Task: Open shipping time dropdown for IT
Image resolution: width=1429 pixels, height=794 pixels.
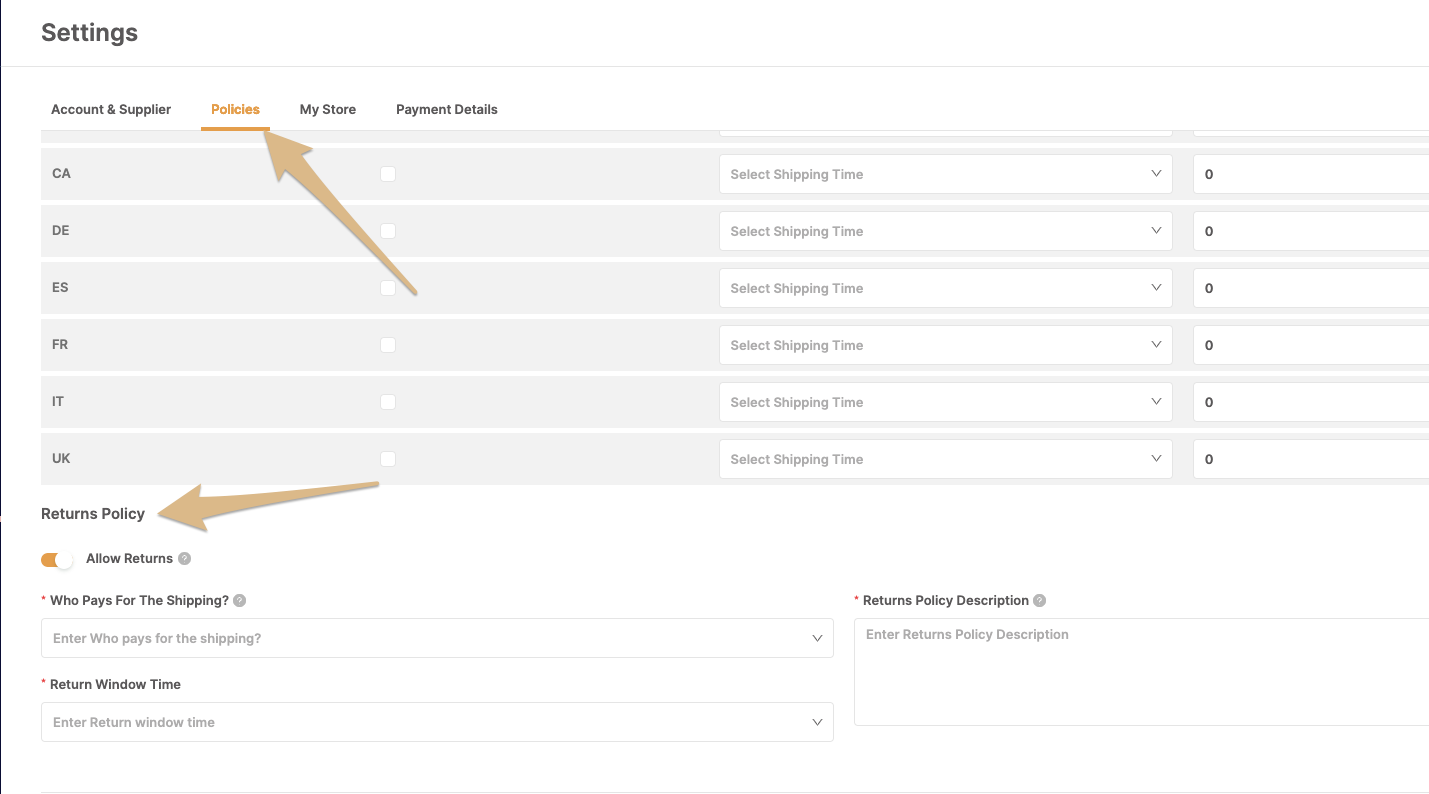Action: tap(944, 402)
